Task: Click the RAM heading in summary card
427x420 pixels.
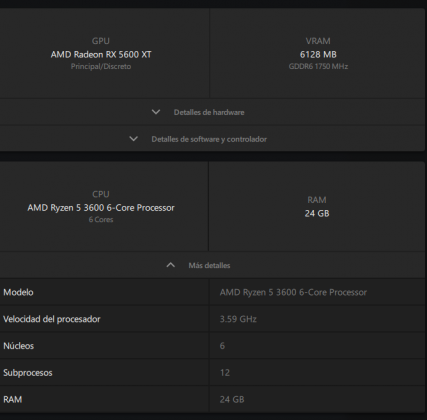Action: pyautogui.click(x=317, y=200)
